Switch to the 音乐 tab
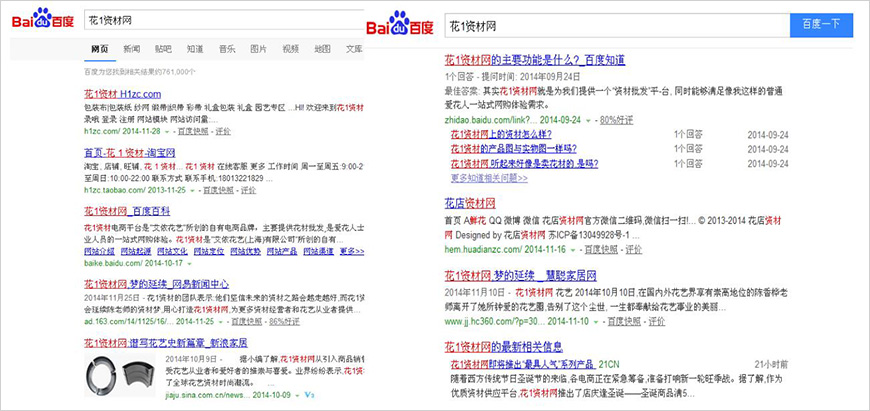Image resolution: width=870 pixels, height=411 pixels. [227, 48]
